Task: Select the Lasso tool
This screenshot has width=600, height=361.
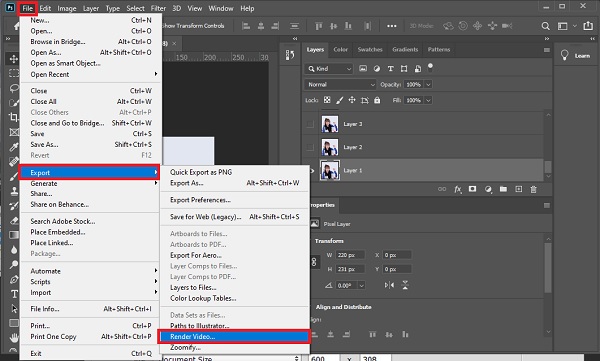Action: click(14, 88)
